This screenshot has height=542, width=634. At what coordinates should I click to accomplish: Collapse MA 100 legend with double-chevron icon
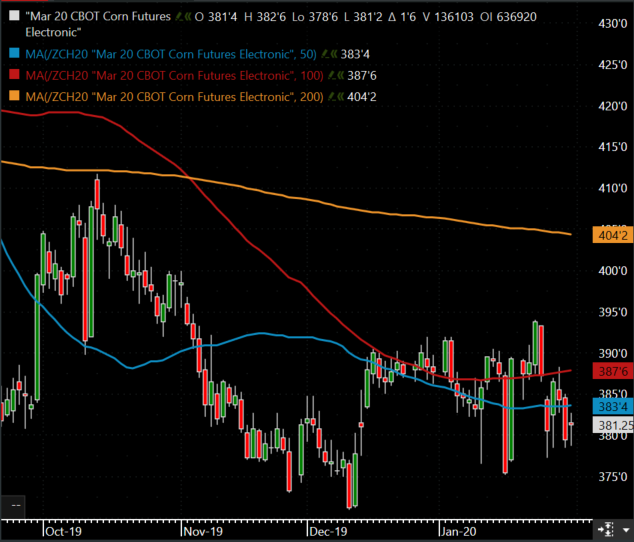(340, 76)
